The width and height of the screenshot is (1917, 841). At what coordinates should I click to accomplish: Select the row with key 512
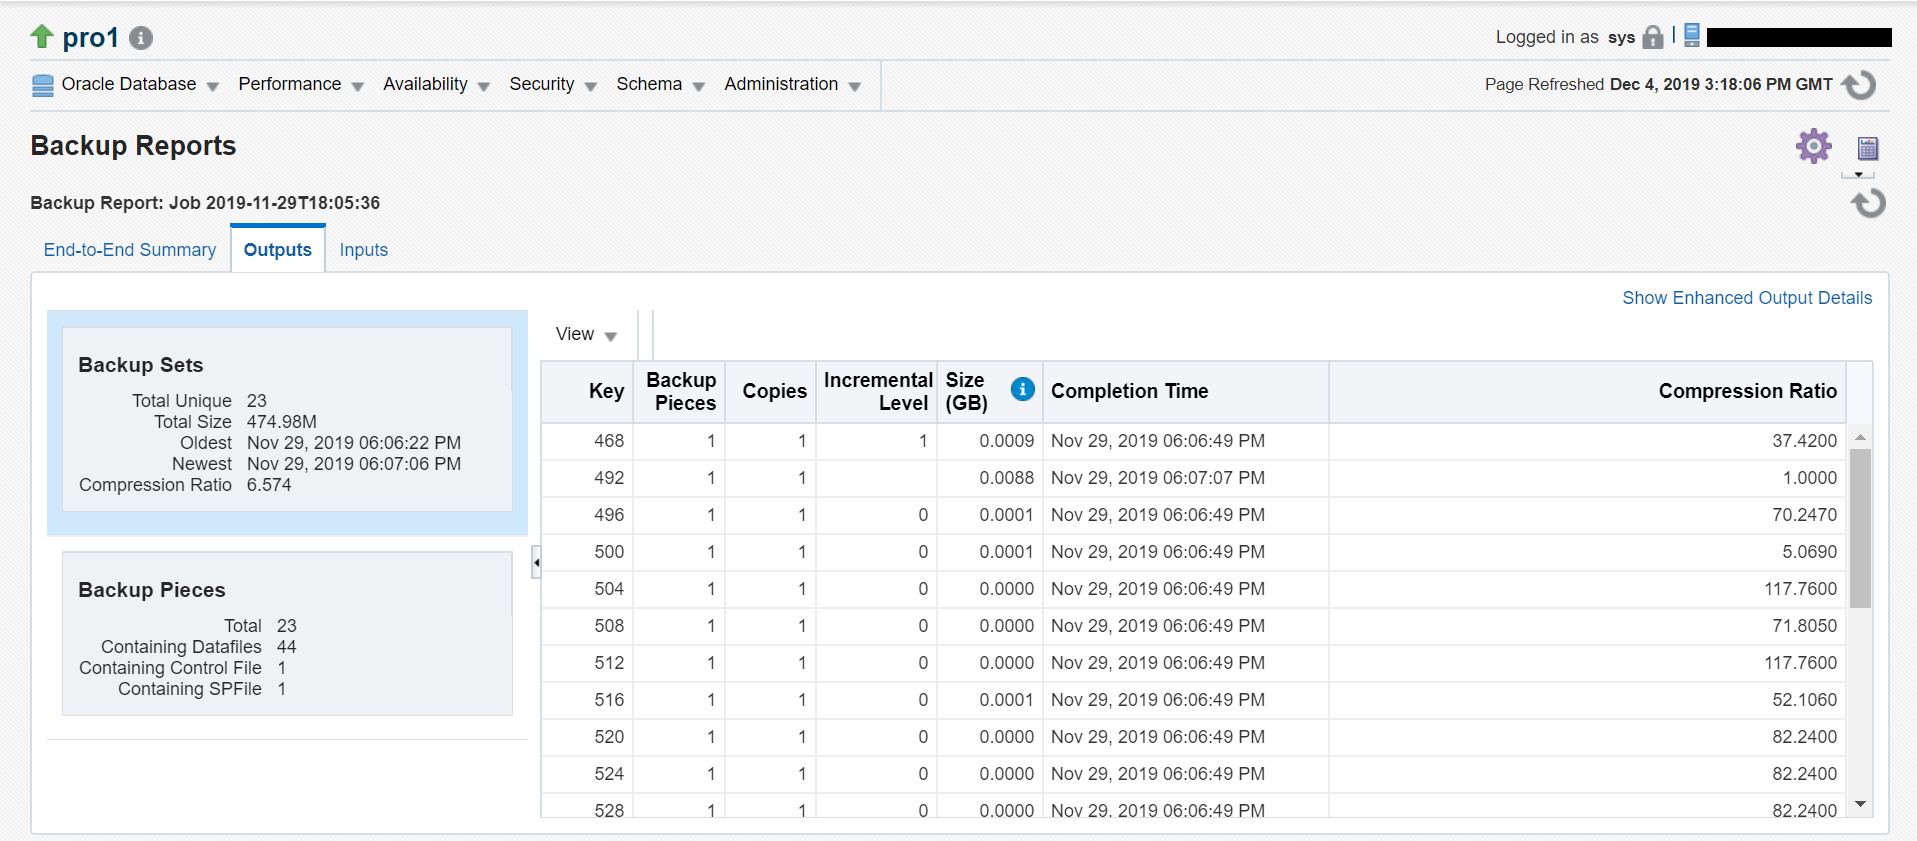point(1193,663)
